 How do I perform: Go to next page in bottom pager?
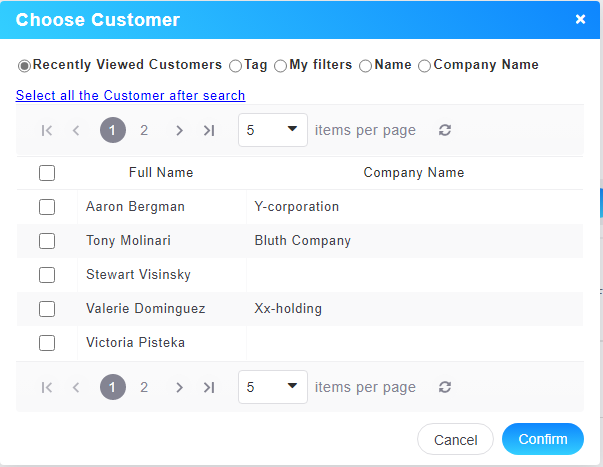pos(178,387)
